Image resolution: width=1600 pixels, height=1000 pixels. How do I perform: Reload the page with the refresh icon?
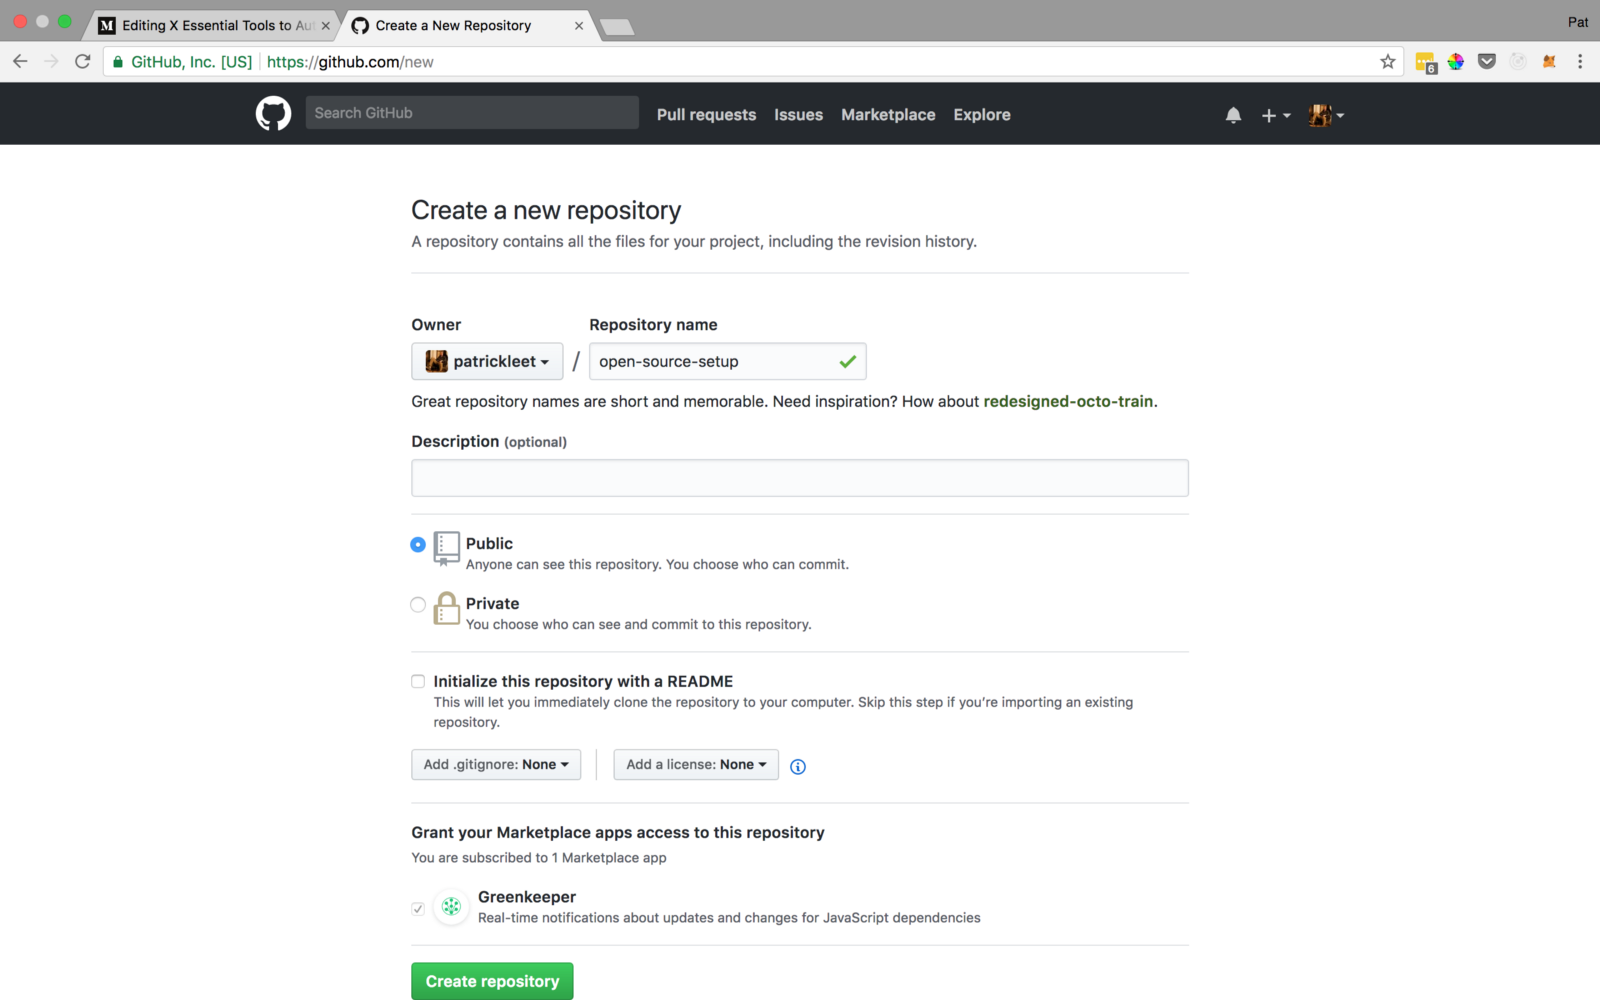pos(83,62)
